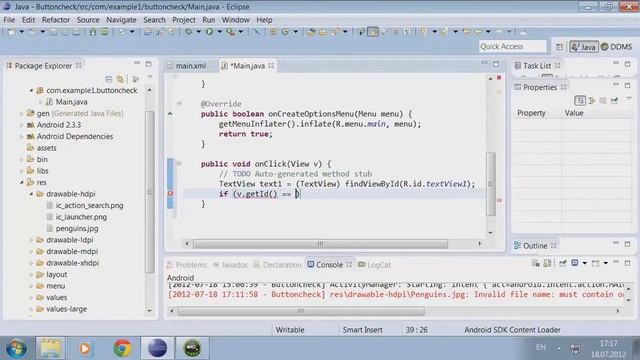This screenshot has width=640, height=360.
Task: Toggle Show Categories in Properties view
Action: tap(580, 100)
